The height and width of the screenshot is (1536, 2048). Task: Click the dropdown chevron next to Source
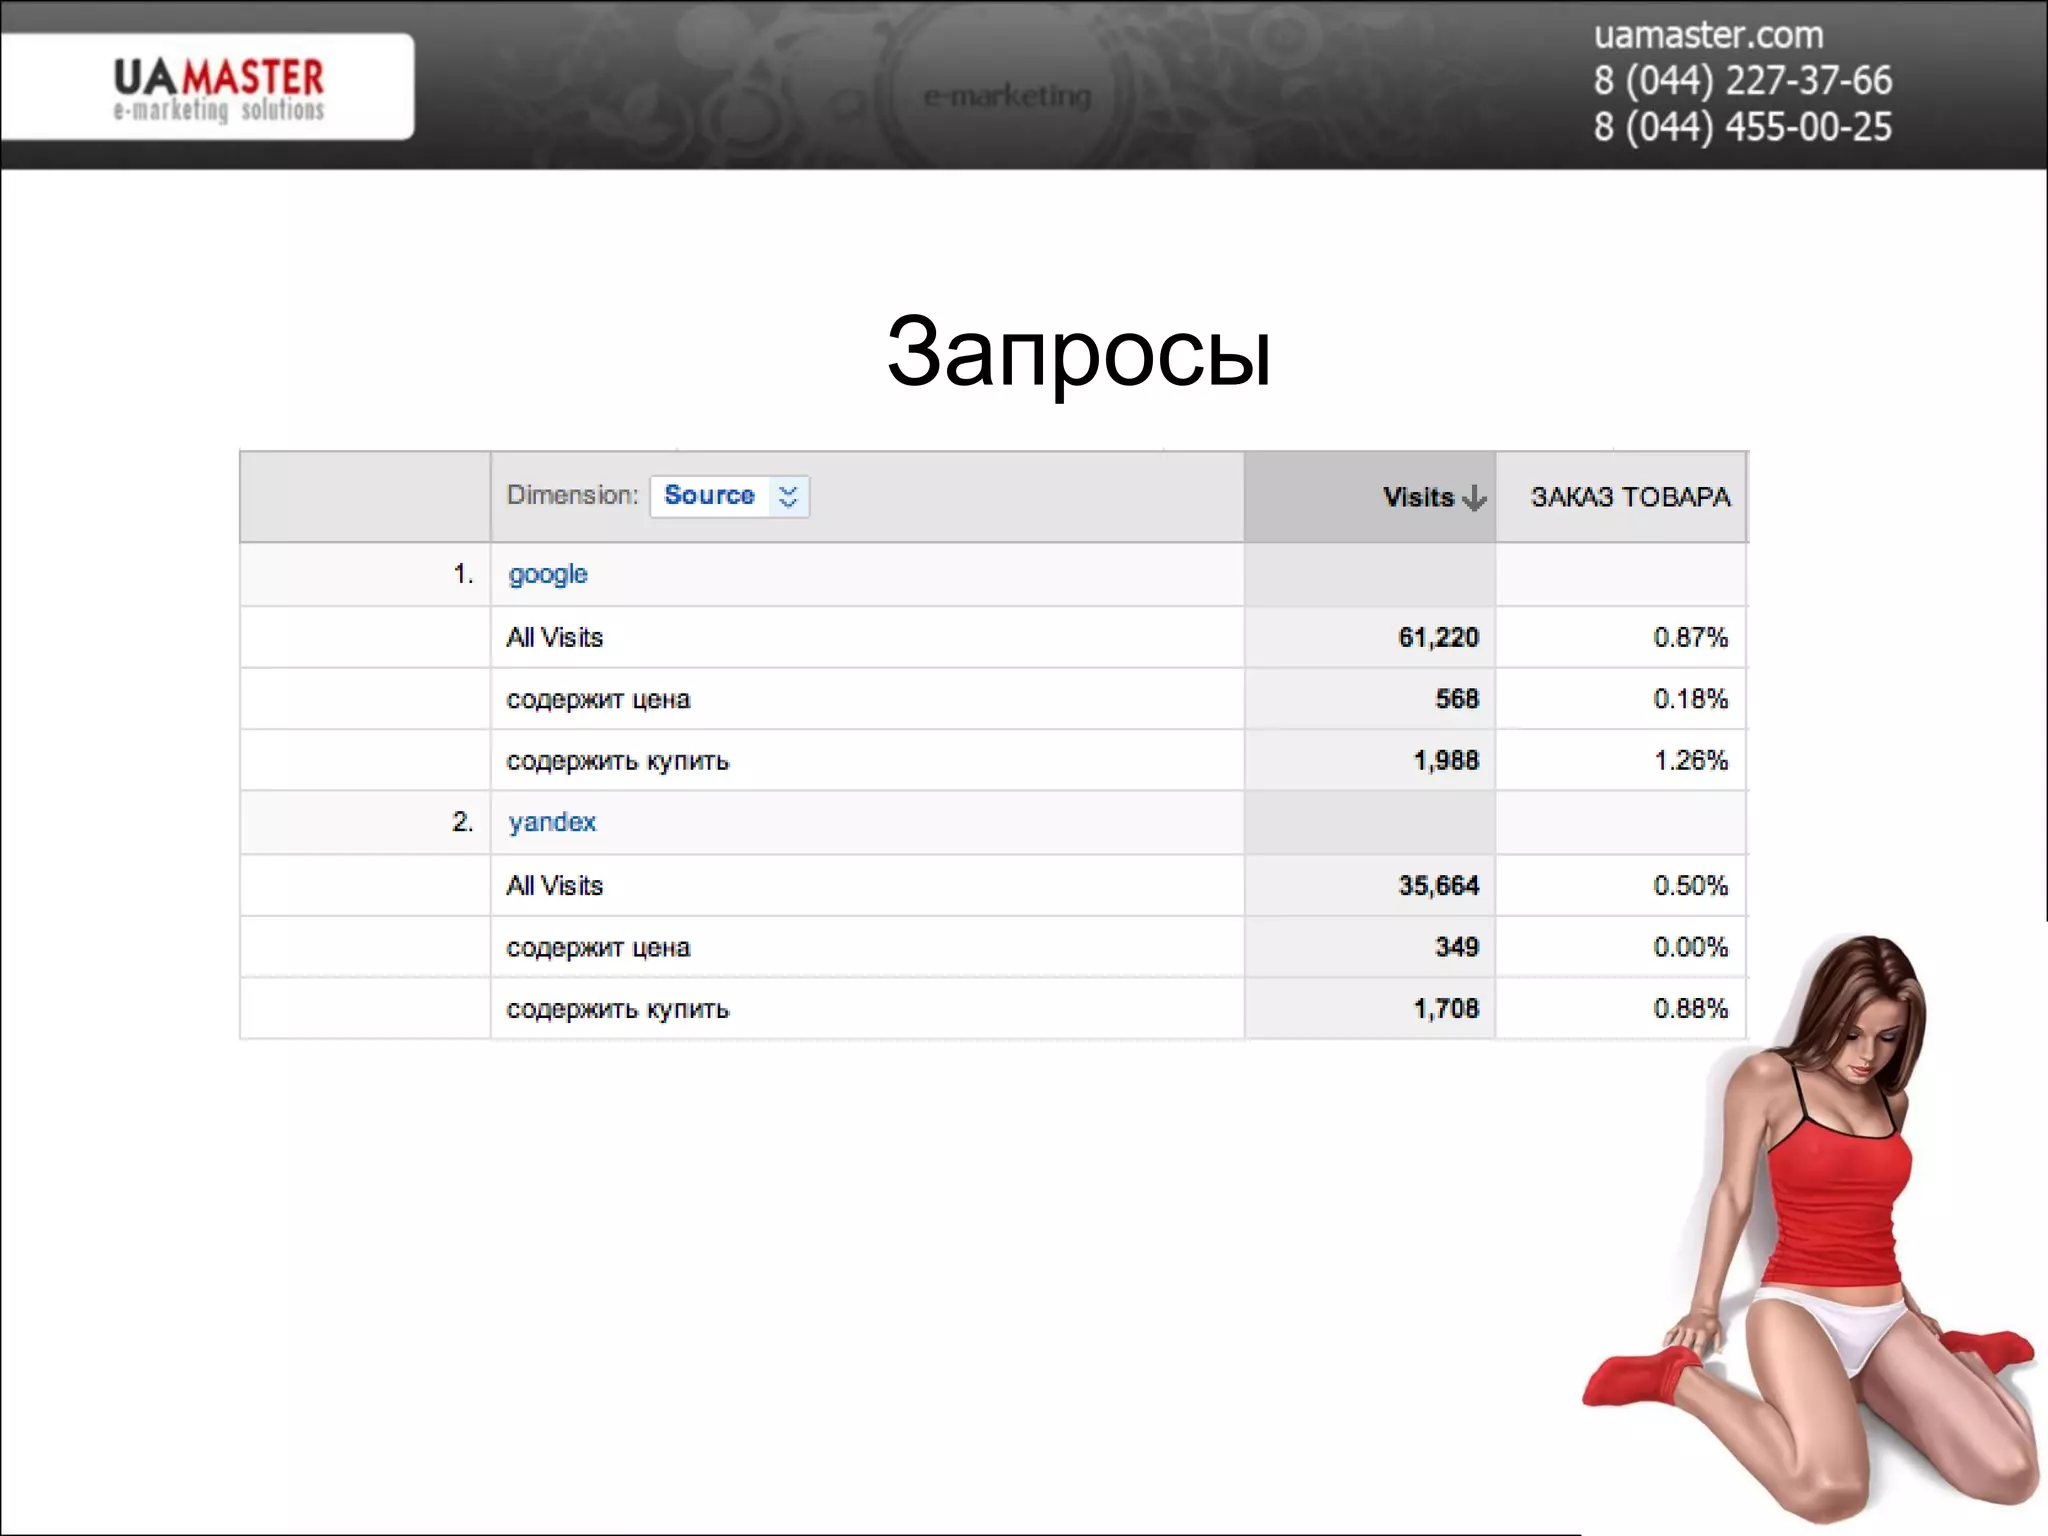point(788,497)
